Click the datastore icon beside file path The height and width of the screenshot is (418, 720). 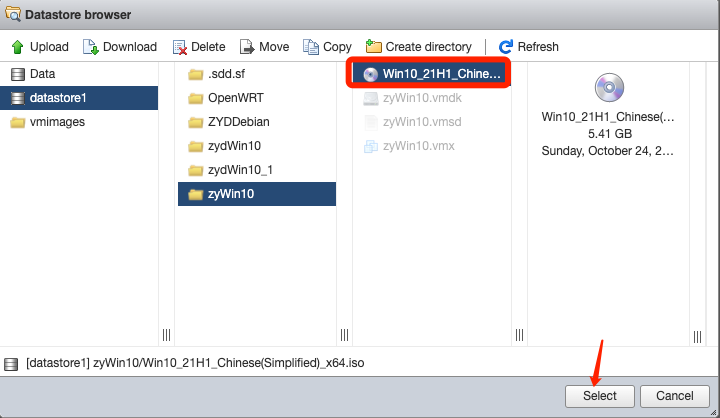(x=11, y=364)
